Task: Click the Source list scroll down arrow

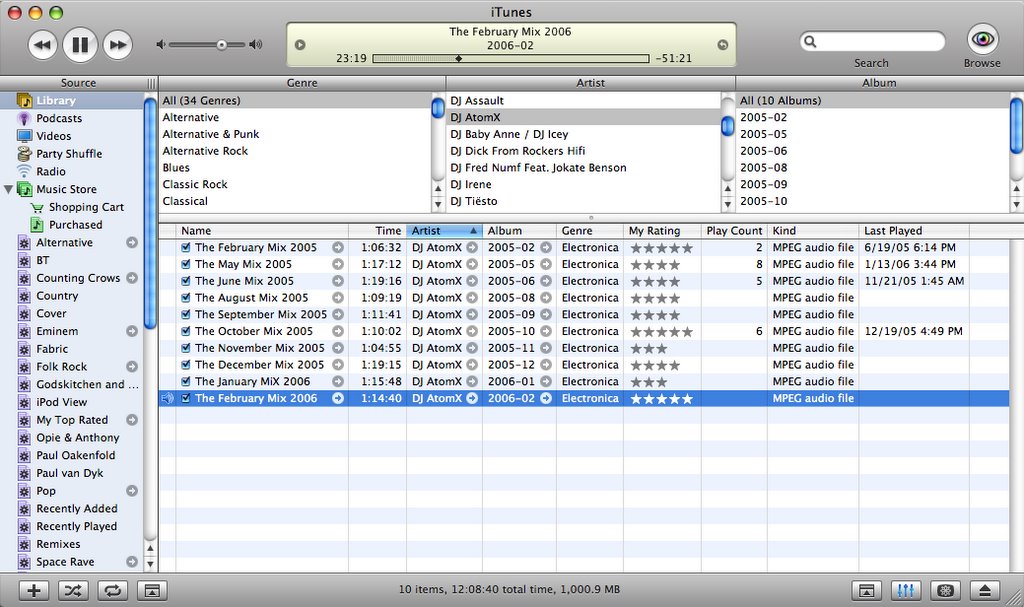Action: click(150, 563)
